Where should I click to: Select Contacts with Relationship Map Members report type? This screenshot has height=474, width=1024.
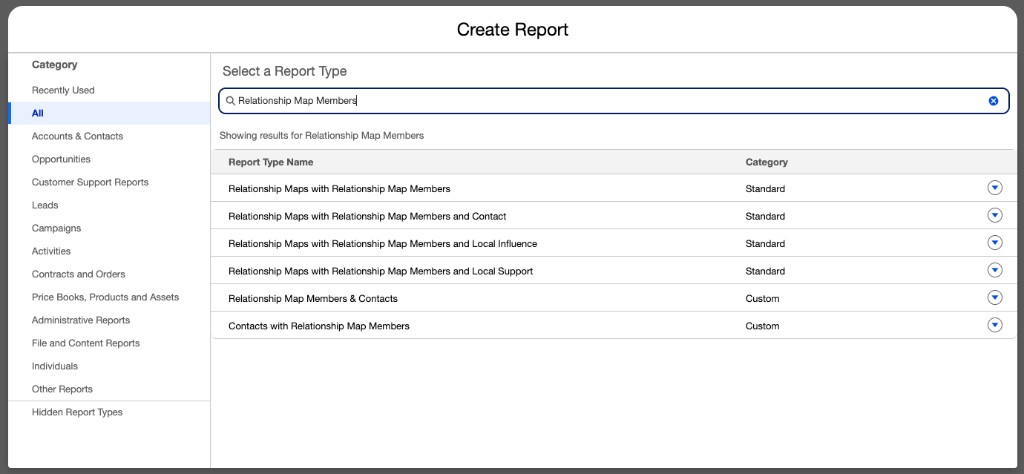[319, 326]
